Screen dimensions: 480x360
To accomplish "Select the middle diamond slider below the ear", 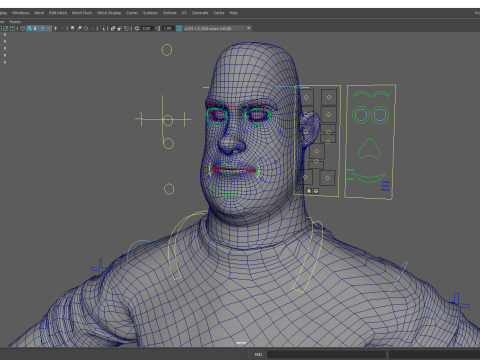I will pyautogui.click(x=316, y=151).
